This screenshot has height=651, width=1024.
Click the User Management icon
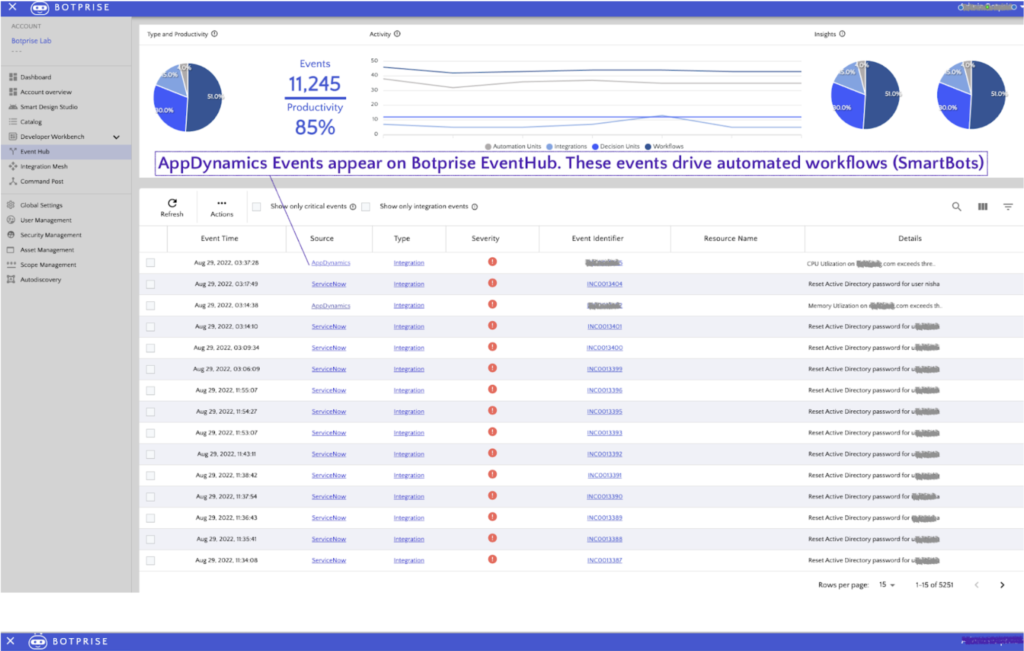tap(10, 220)
